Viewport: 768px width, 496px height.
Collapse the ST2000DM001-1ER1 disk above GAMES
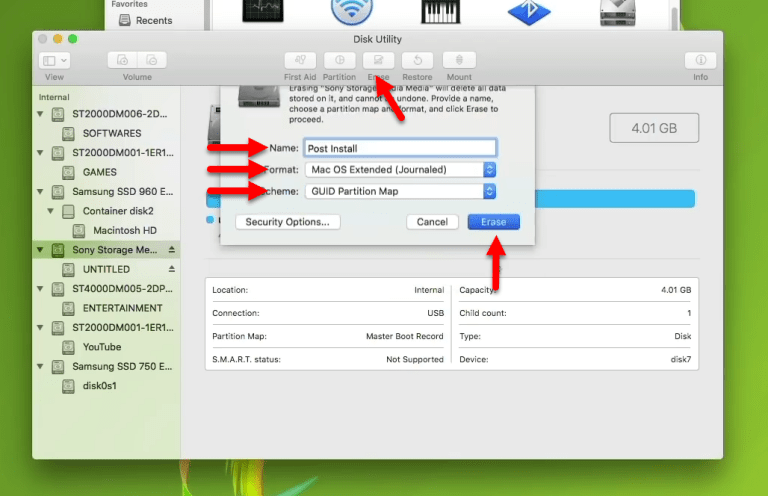40,153
